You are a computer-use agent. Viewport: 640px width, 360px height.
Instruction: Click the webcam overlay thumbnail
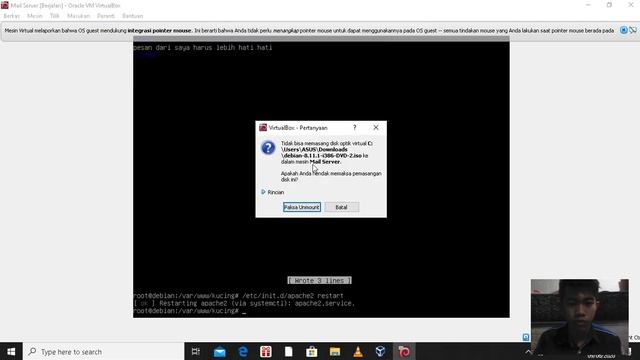click(580, 316)
